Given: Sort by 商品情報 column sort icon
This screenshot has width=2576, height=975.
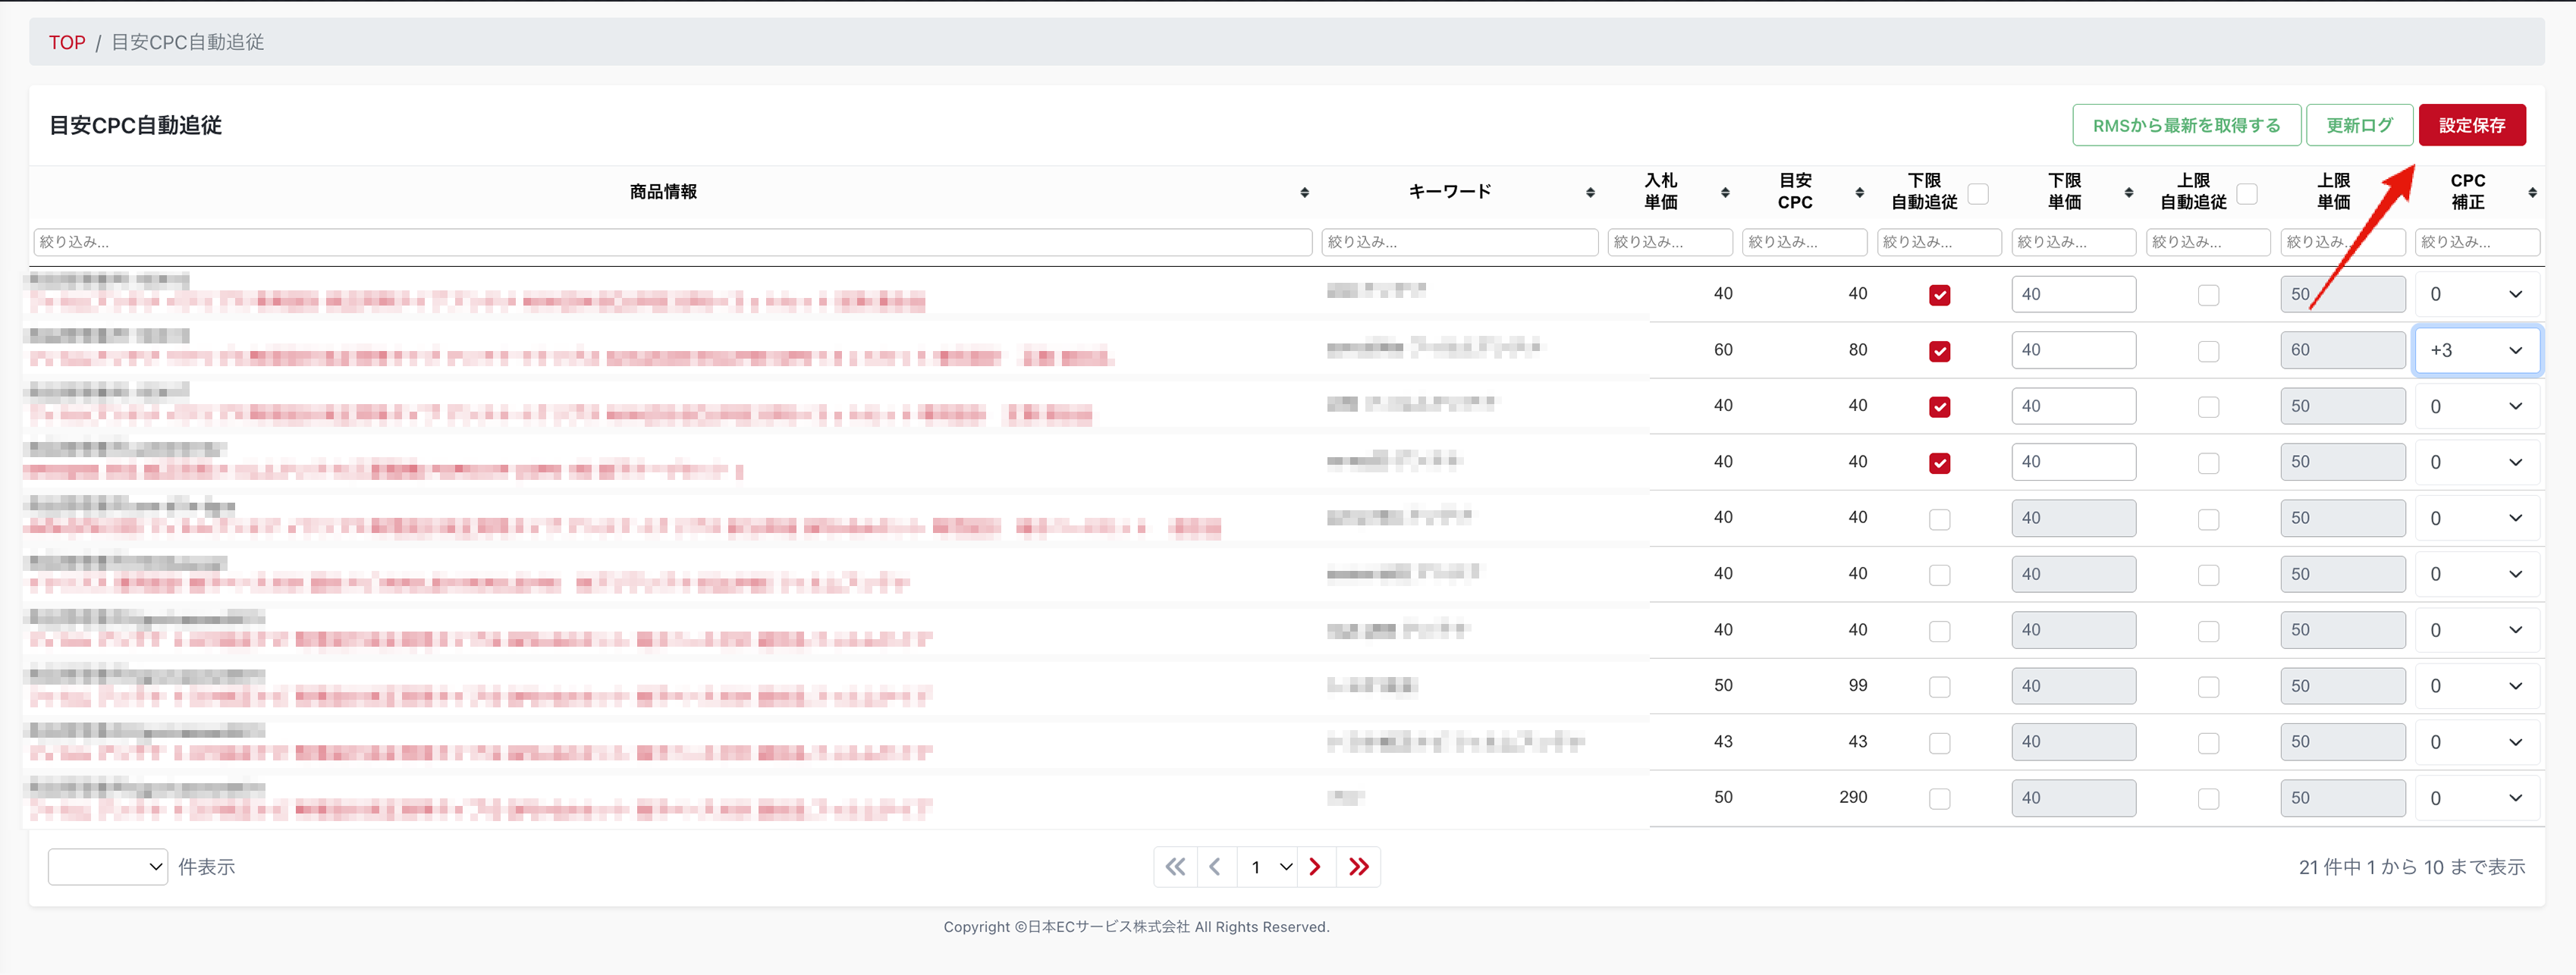Looking at the screenshot, I should point(1304,192).
